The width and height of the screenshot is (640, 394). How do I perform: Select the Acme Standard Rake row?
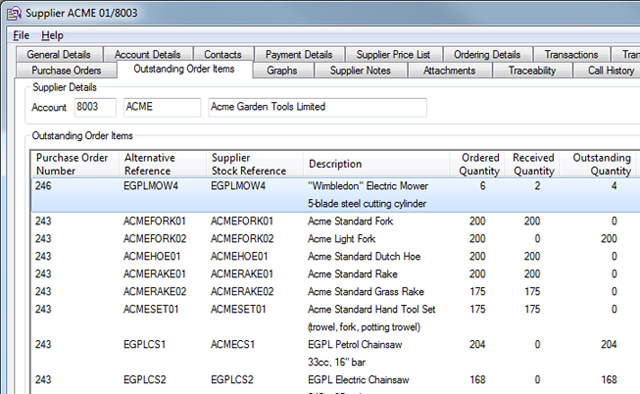[x=336, y=274]
